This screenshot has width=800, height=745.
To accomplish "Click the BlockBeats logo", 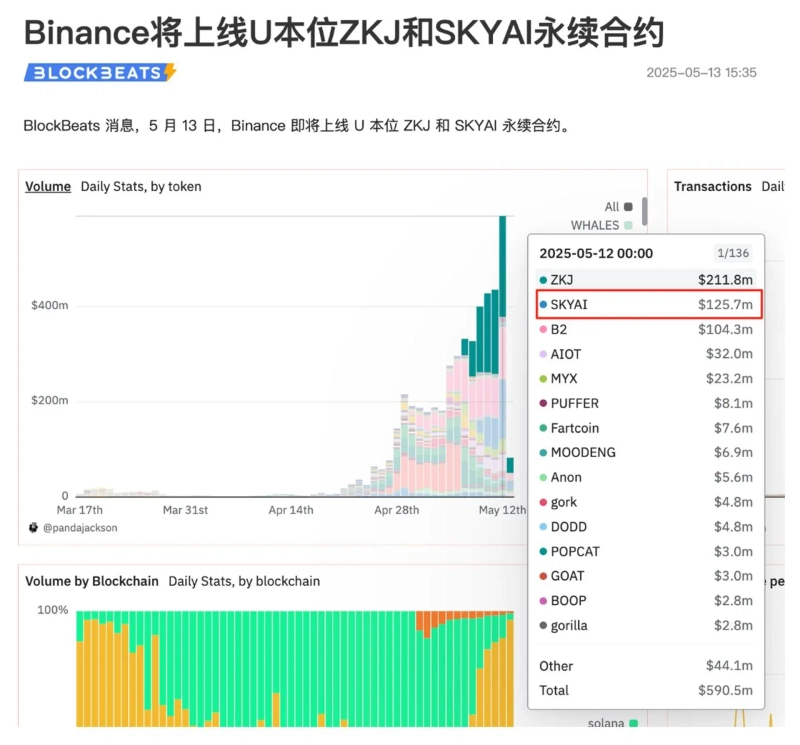I will coord(100,72).
